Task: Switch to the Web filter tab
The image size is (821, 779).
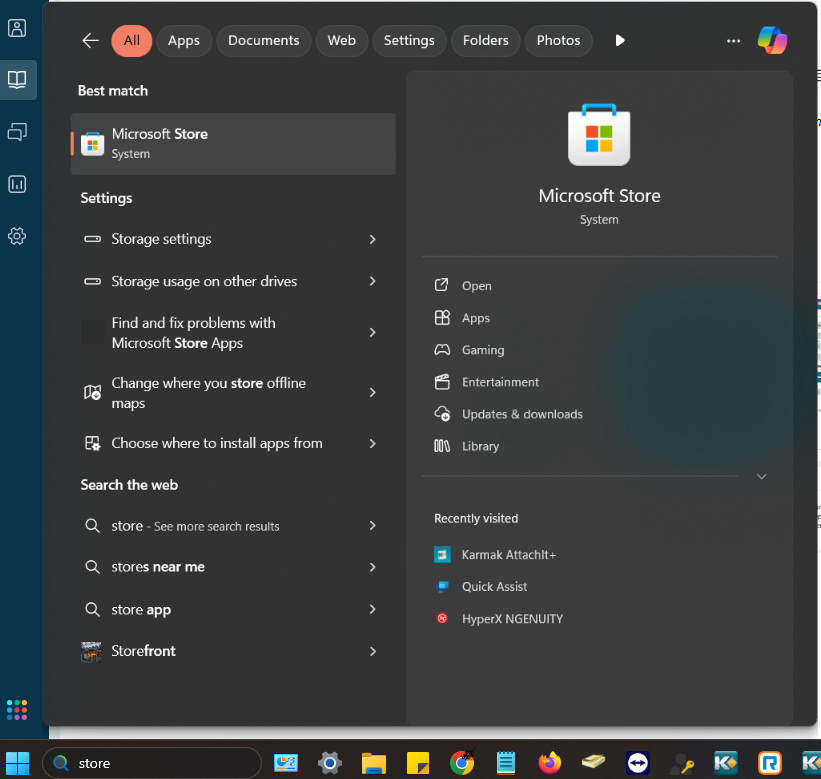Action: point(341,40)
